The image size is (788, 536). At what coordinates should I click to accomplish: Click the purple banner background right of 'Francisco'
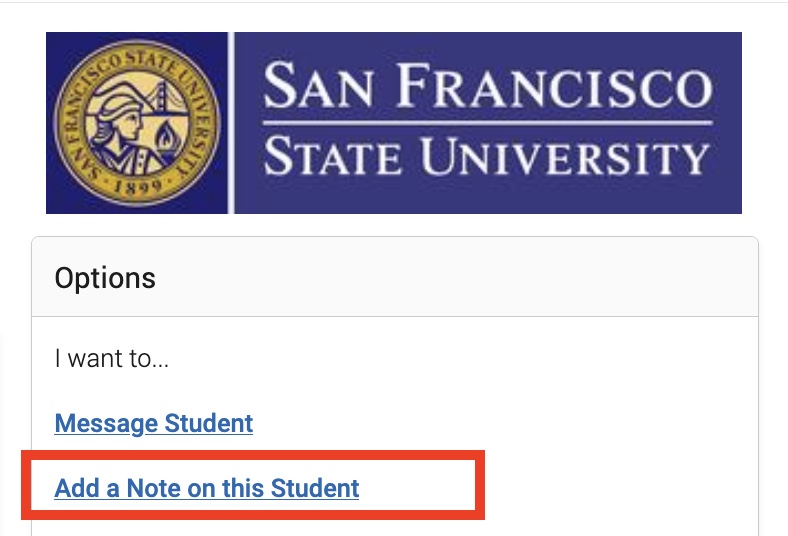[x=728, y=85]
